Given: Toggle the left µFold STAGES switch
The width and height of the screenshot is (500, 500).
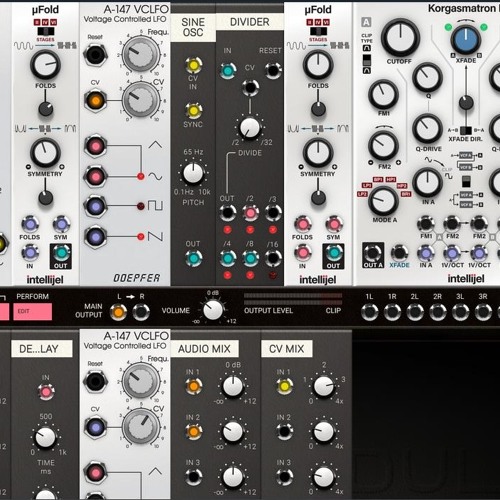Looking at the screenshot, I should pos(46,31).
